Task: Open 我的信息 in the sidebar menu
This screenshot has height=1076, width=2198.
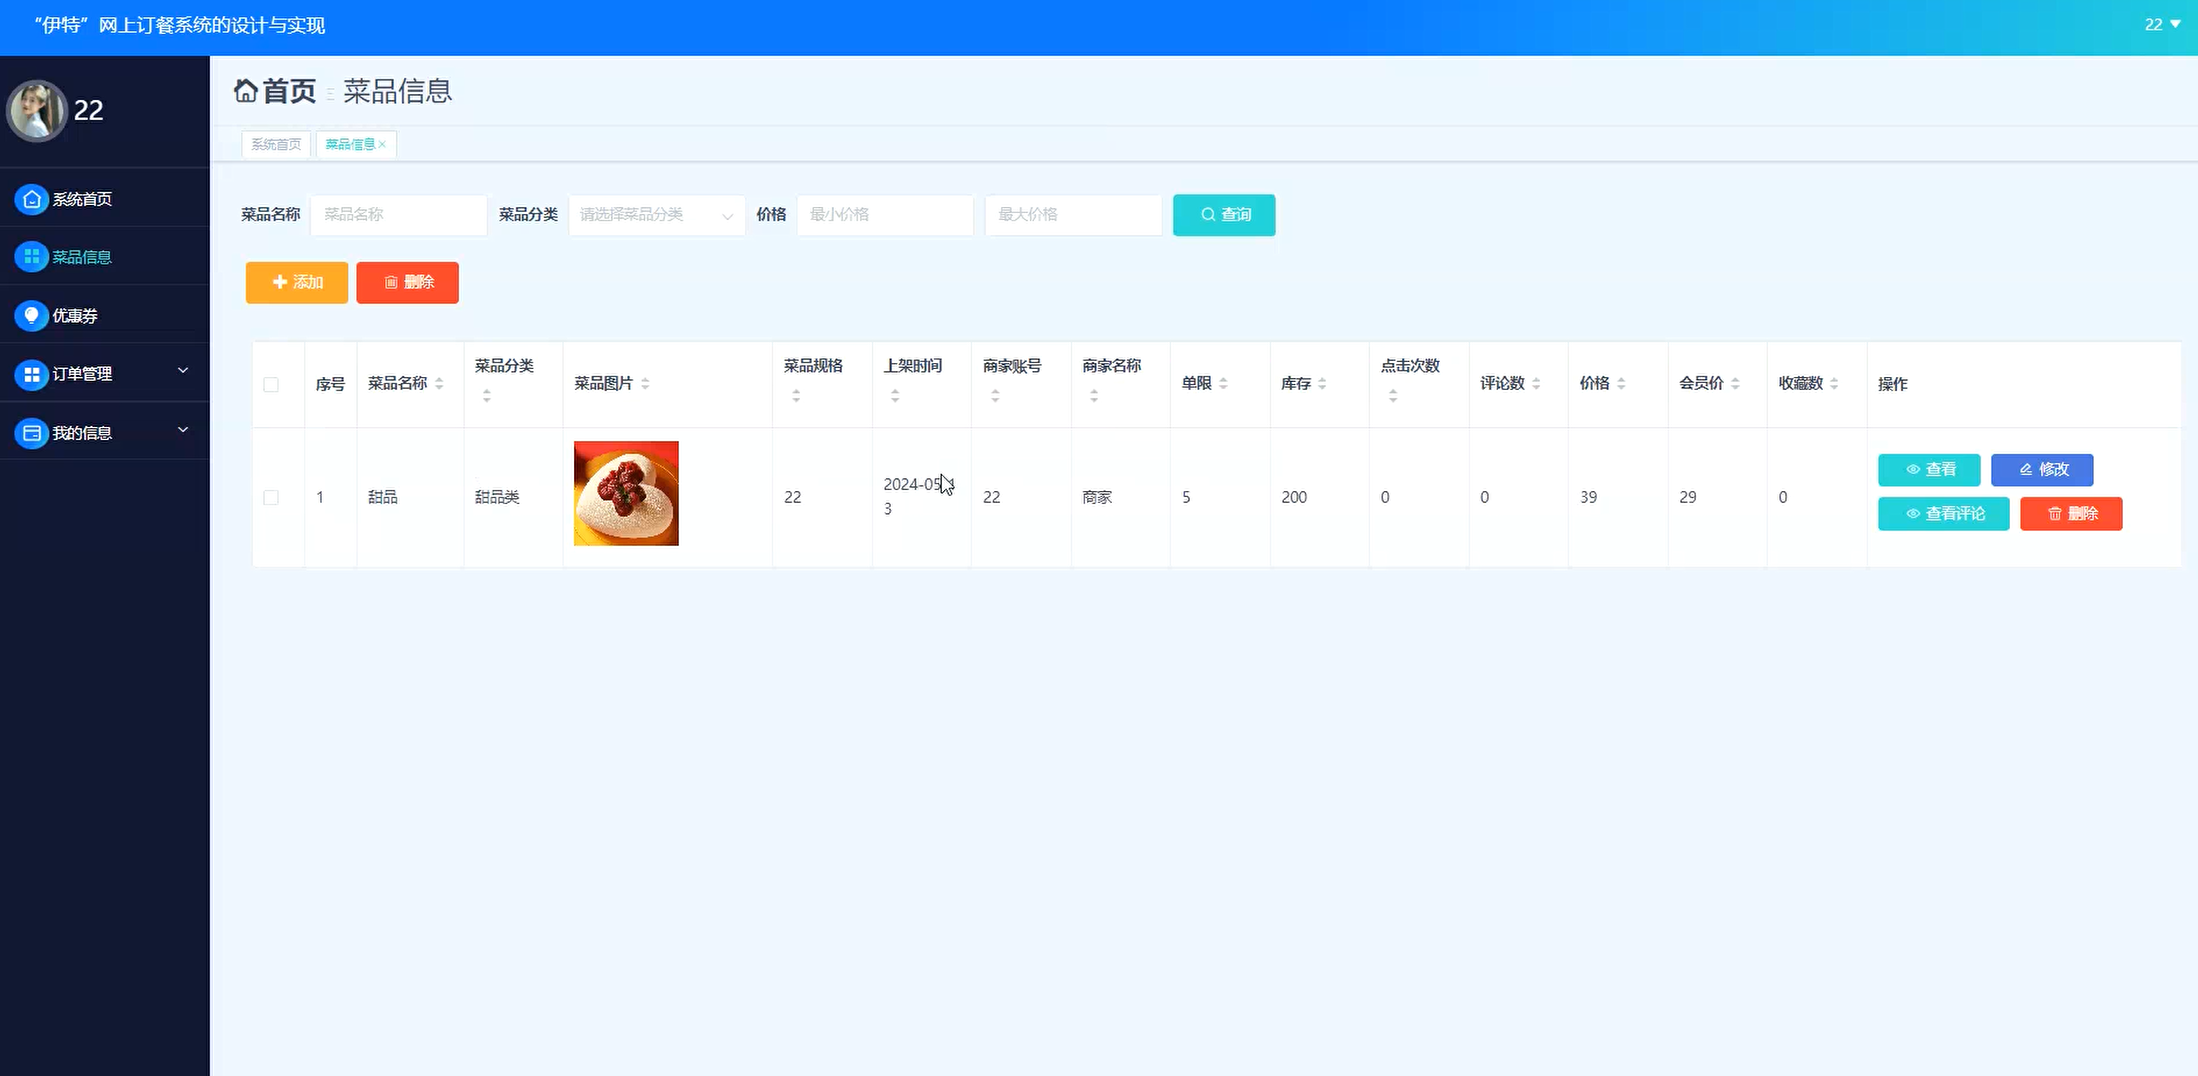Action: tap(104, 433)
